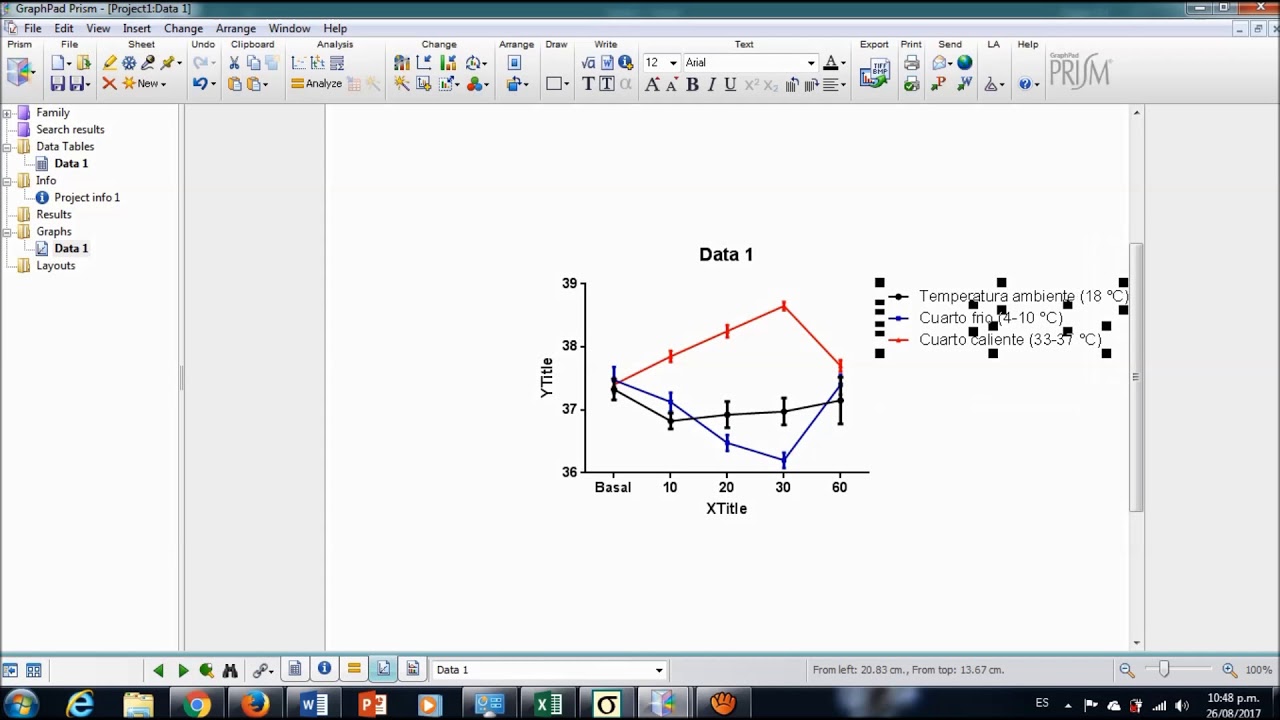This screenshot has height=720, width=1280.
Task: Open the Arial font name dropdown
Action: point(811,63)
